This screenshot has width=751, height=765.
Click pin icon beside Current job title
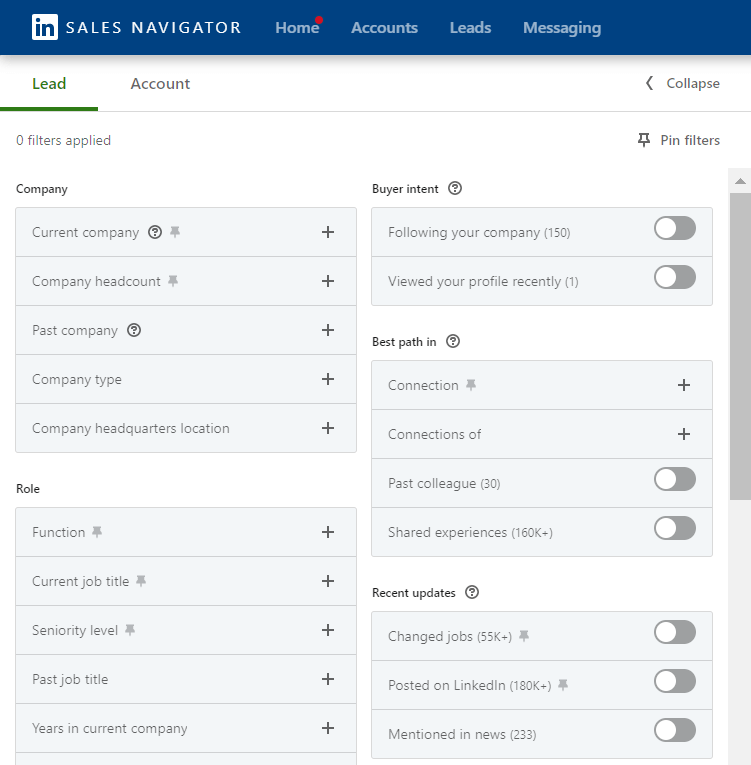[141, 581]
